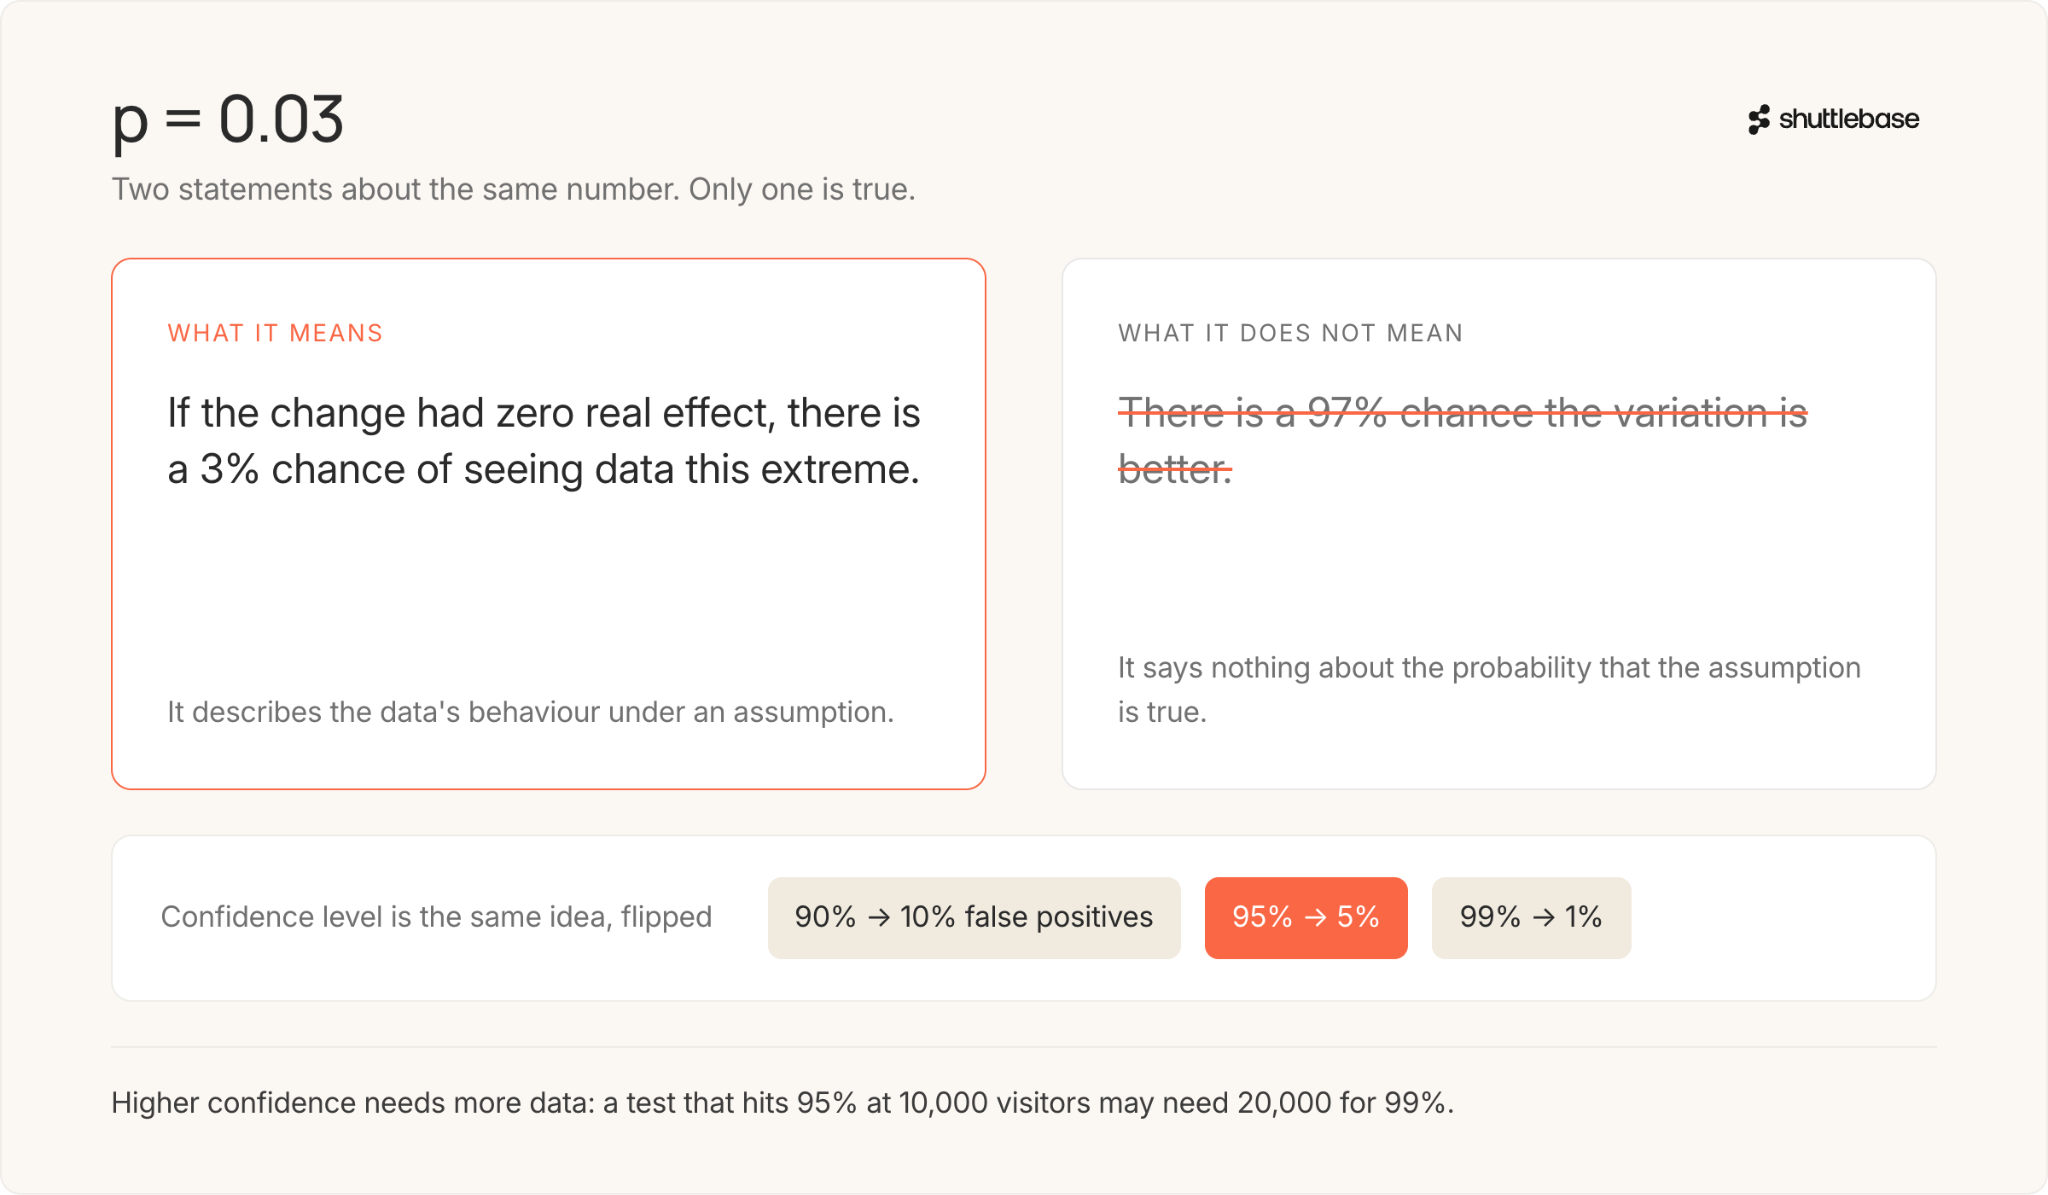Select the 99% → 1% confidence chip
Screen dimensions: 2048x1195
coord(1531,917)
